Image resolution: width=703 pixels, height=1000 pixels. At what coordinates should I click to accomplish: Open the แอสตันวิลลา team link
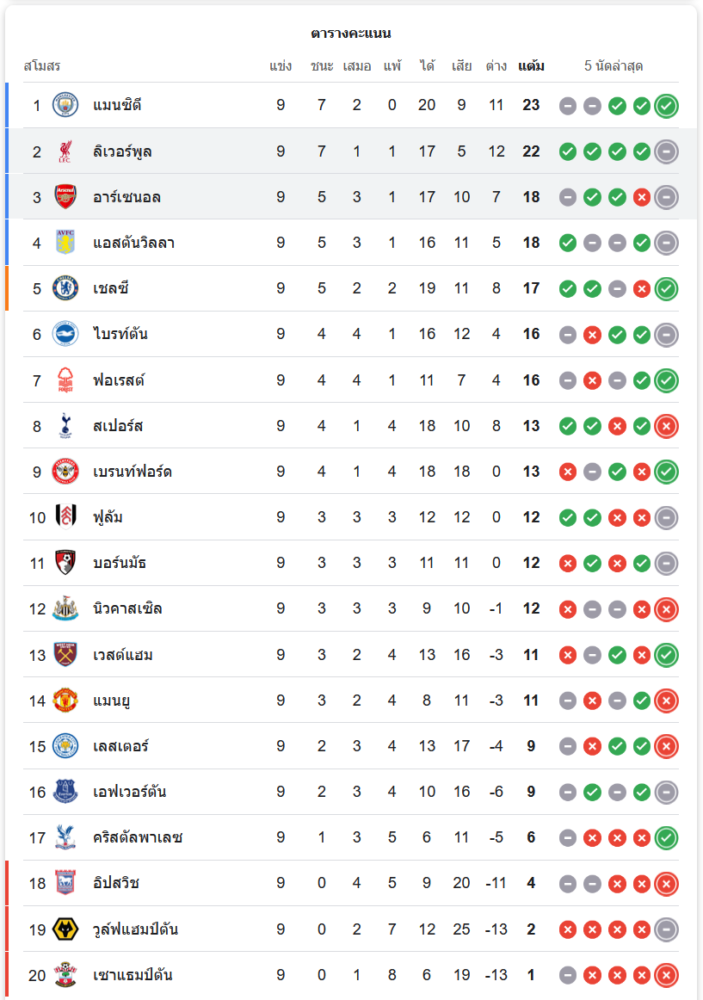pyautogui.click(x=133, y=242)
